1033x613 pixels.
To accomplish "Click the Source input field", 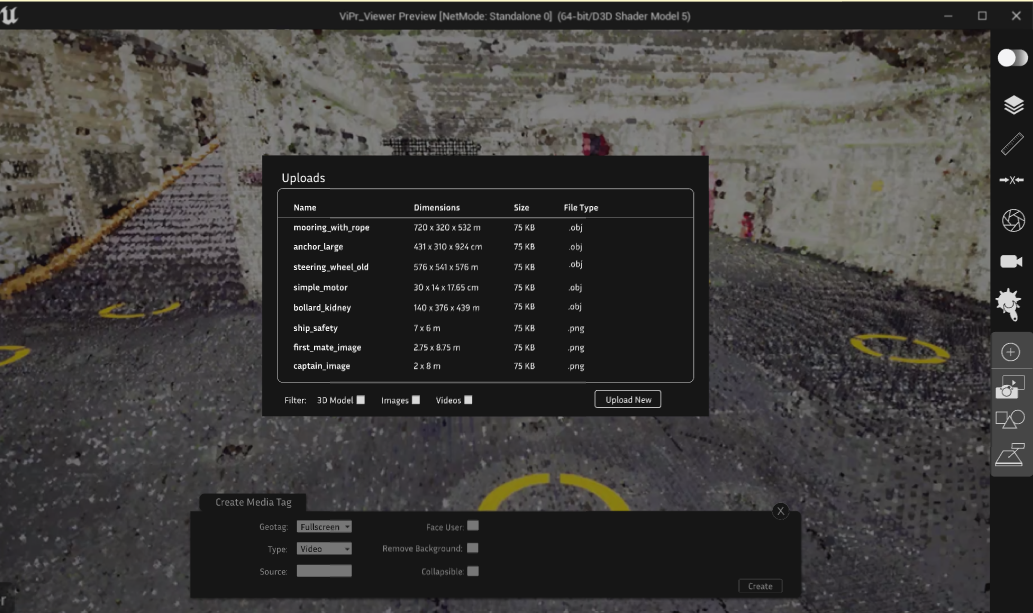I will click(324, 571).
